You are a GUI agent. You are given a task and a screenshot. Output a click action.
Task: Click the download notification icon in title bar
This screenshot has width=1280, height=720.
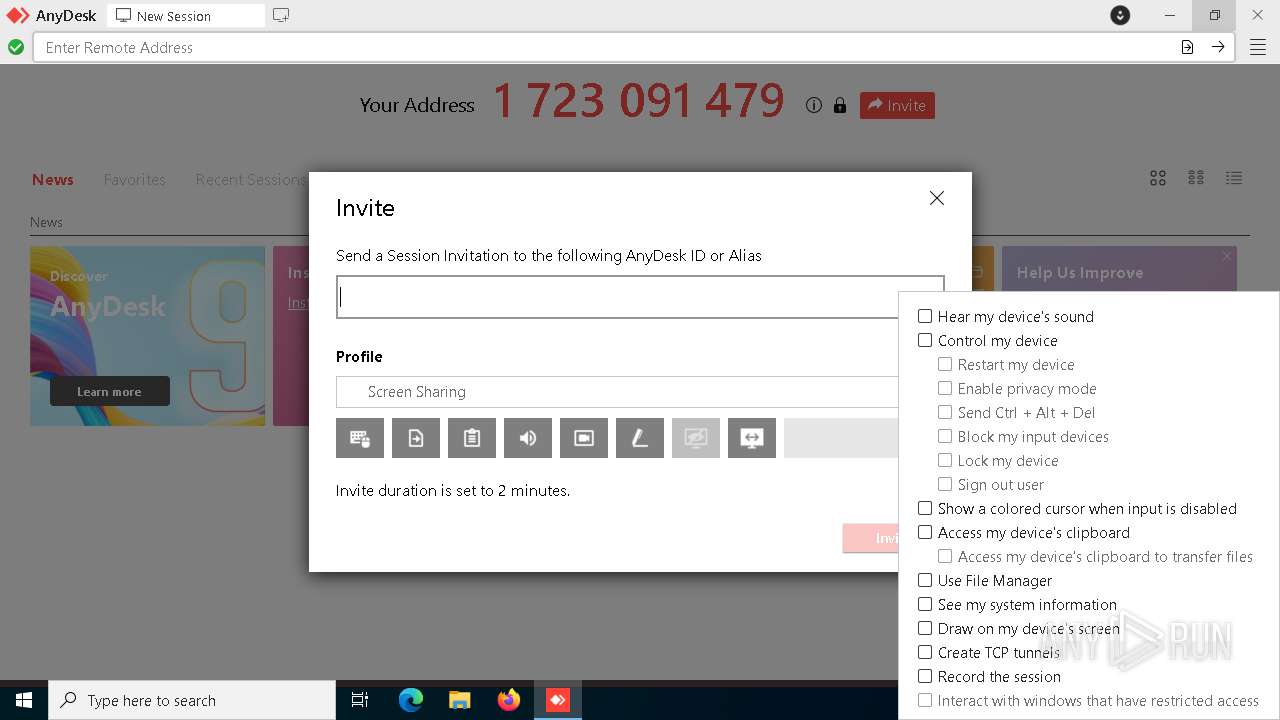(x=1120, y=15)
